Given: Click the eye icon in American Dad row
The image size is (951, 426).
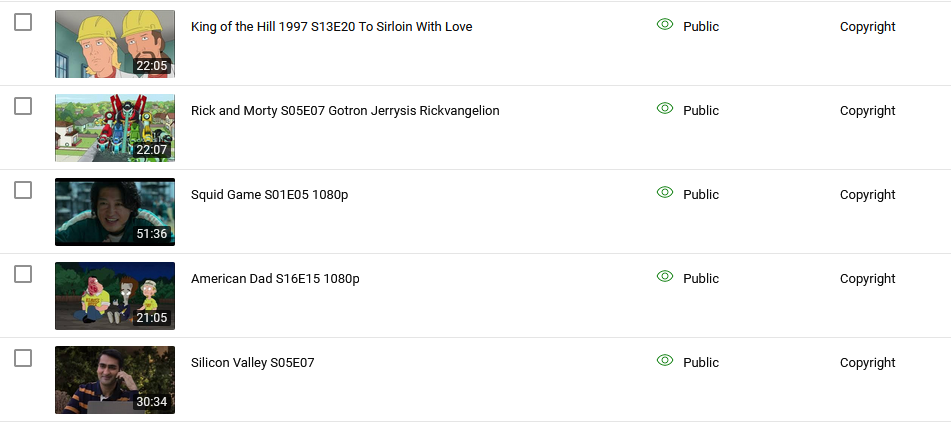Looking at the screenshot, I should pyautogui.click(x=665, y=277).
